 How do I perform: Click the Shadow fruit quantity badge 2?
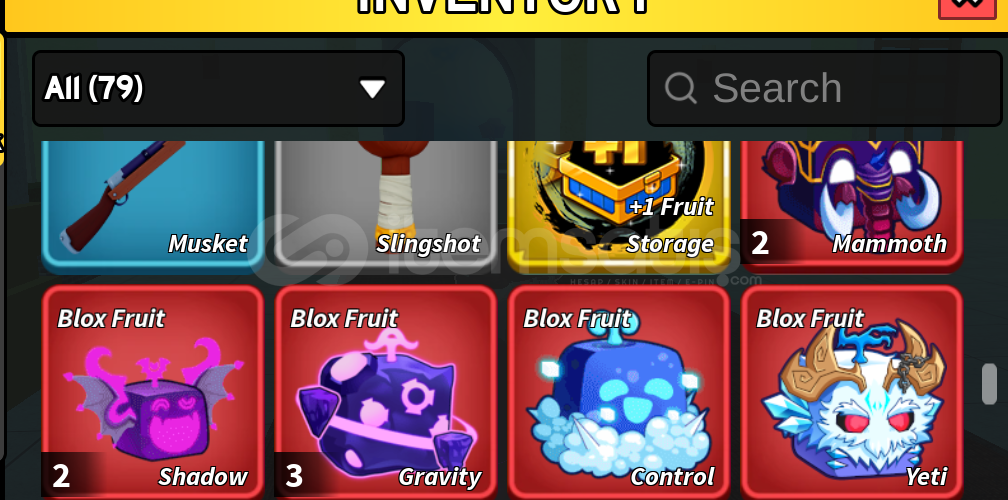61,476
